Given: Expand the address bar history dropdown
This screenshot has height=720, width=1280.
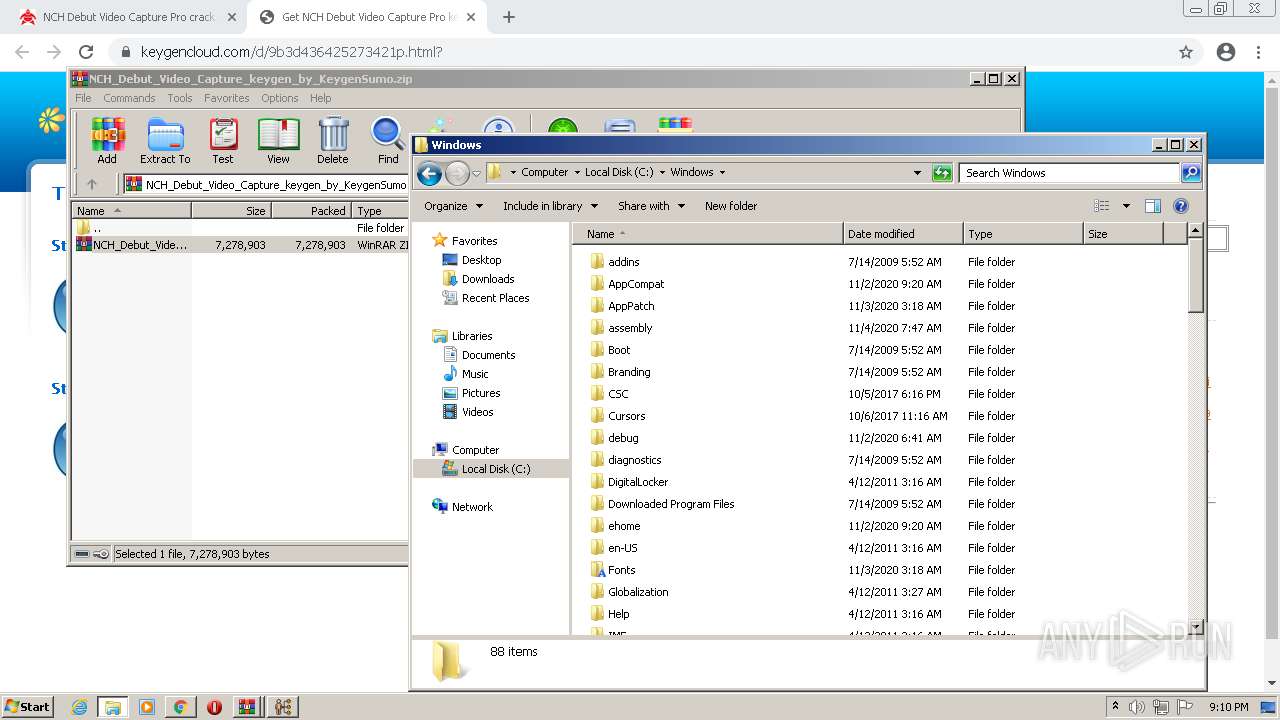Looking at the screenshot, I should click(917, 173).
